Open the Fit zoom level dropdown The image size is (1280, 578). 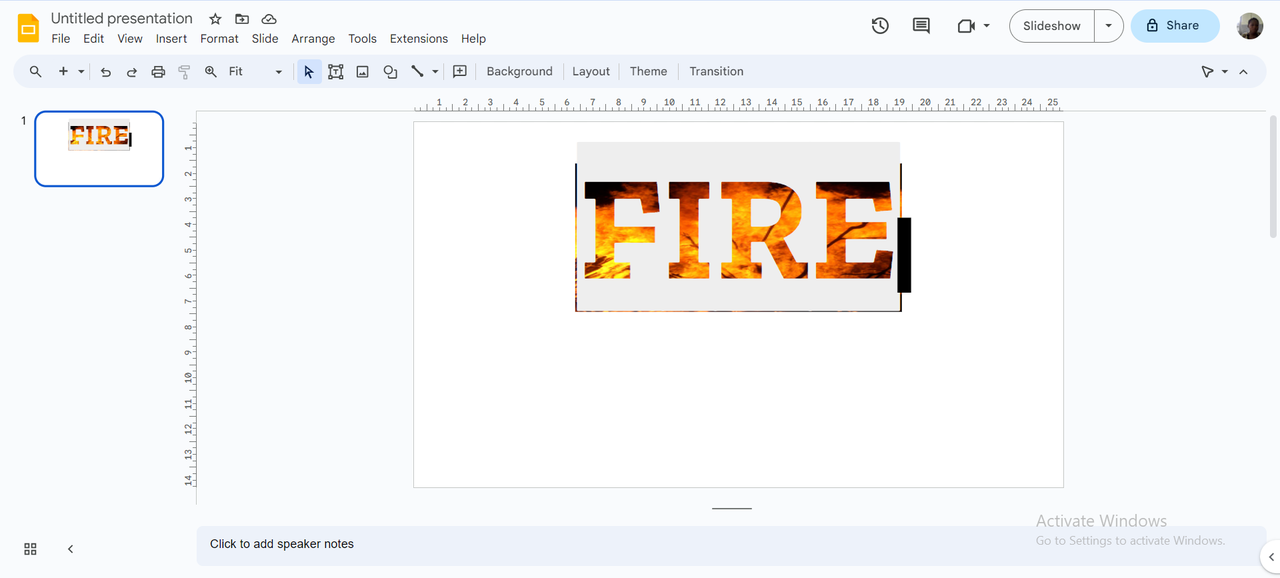point(256,72)
